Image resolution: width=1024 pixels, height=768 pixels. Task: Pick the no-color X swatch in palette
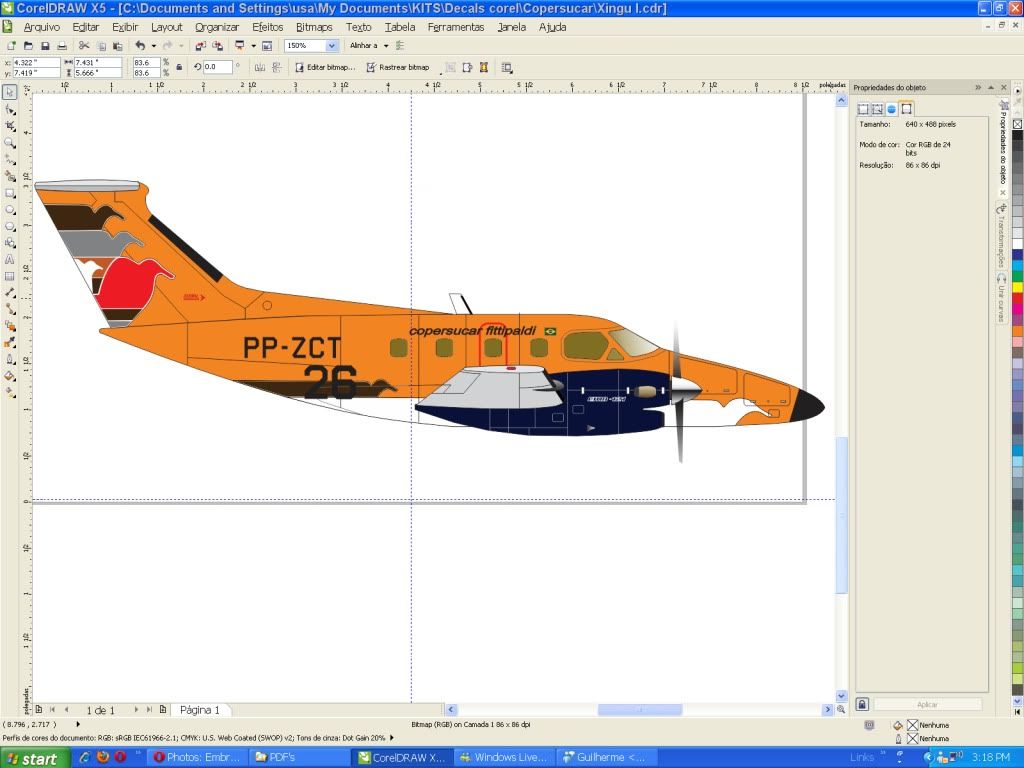point(1017,124)
